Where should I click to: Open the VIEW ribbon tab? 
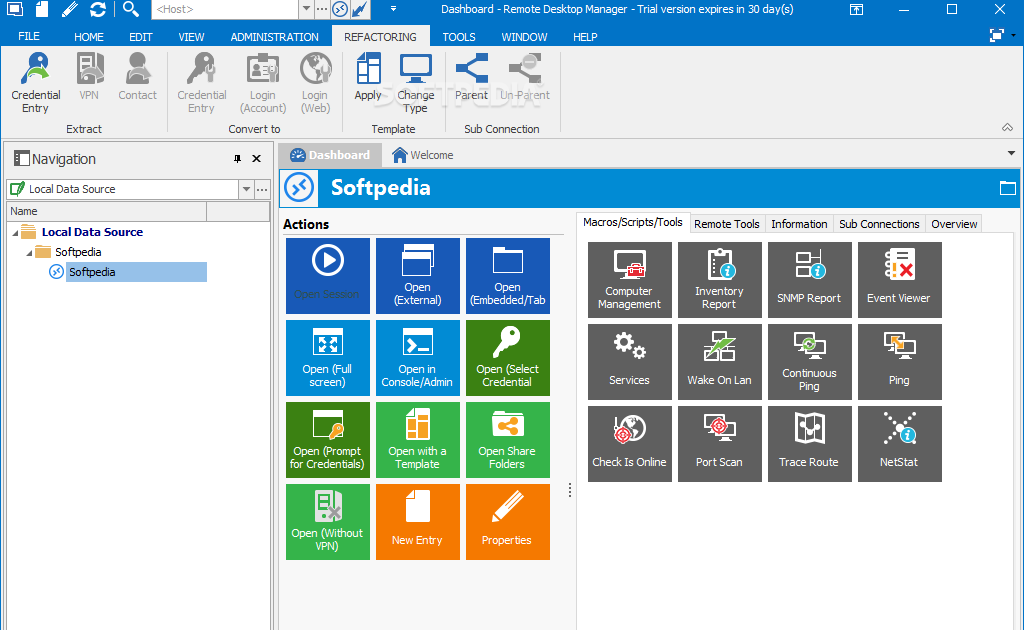tap(191, 37)
